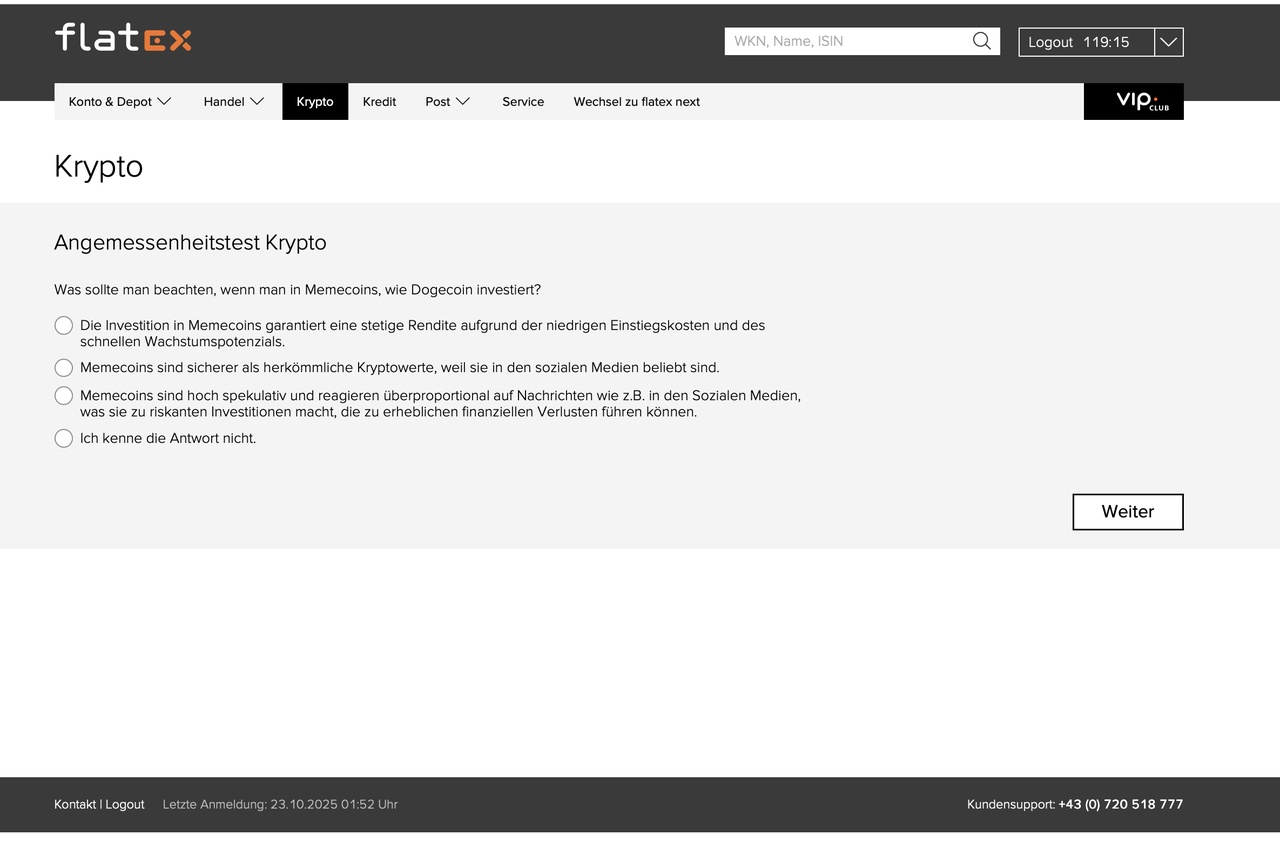
Task: Select 'garantiert eine stetige Rendite' answer
Action: coord(64,326)
